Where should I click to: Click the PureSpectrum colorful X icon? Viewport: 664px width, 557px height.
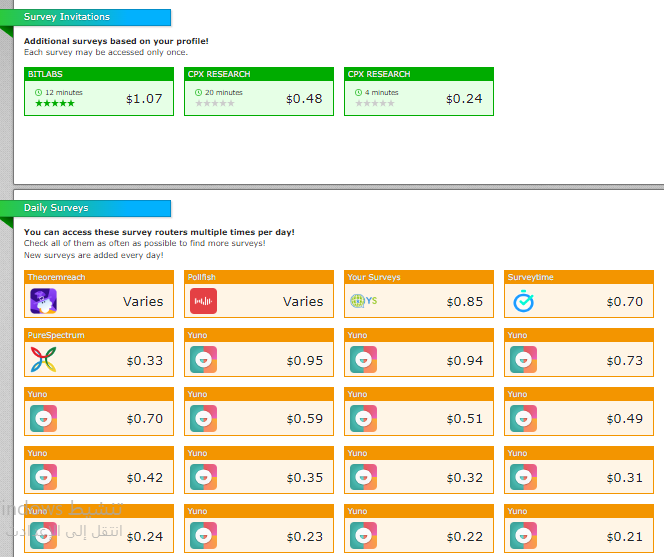pyautogui.click(x=43, y=360)
